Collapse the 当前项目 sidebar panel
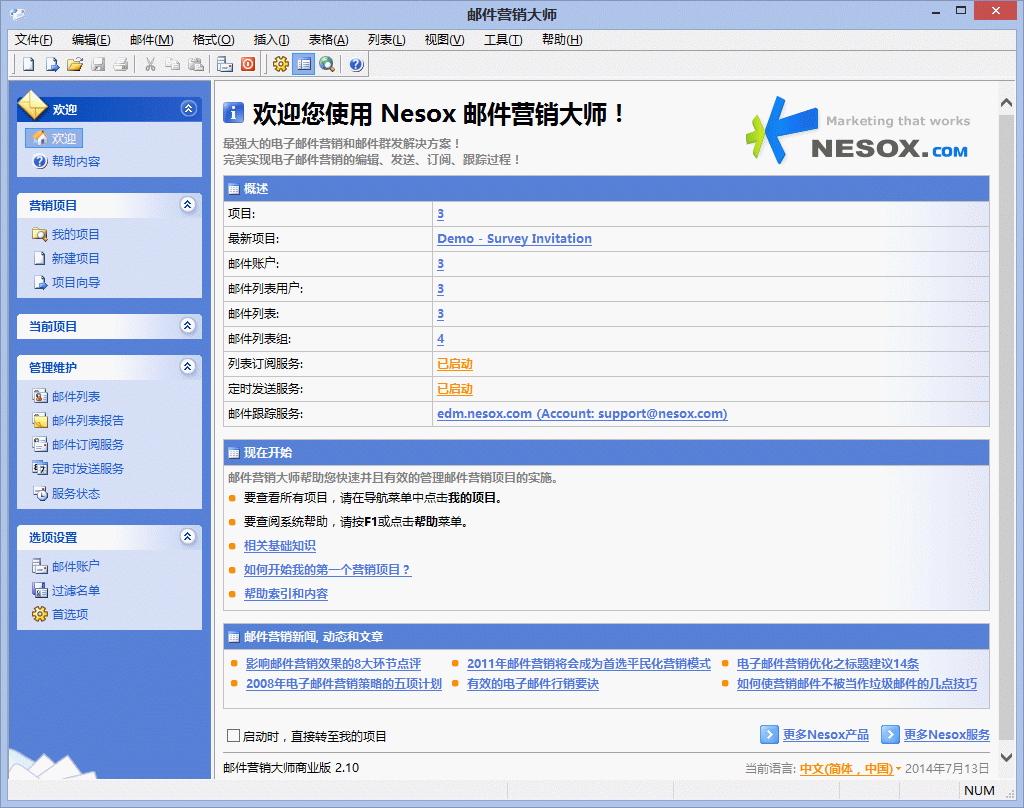 (x=188, y=325)
